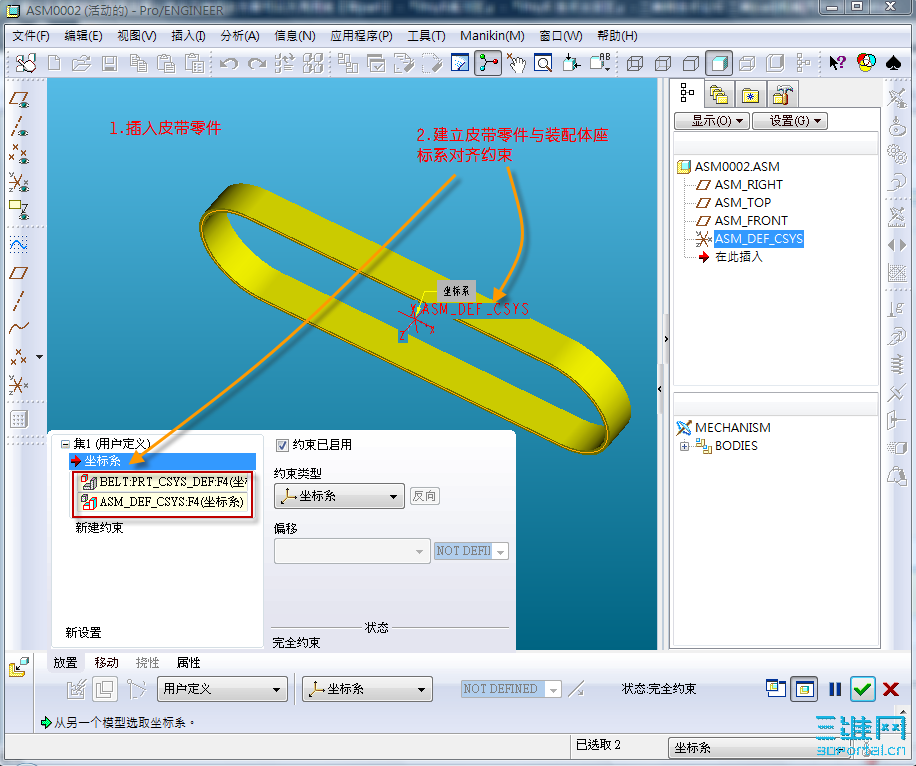Toggle wireframe display mode icon
The image size is (916, 766).
635,63
